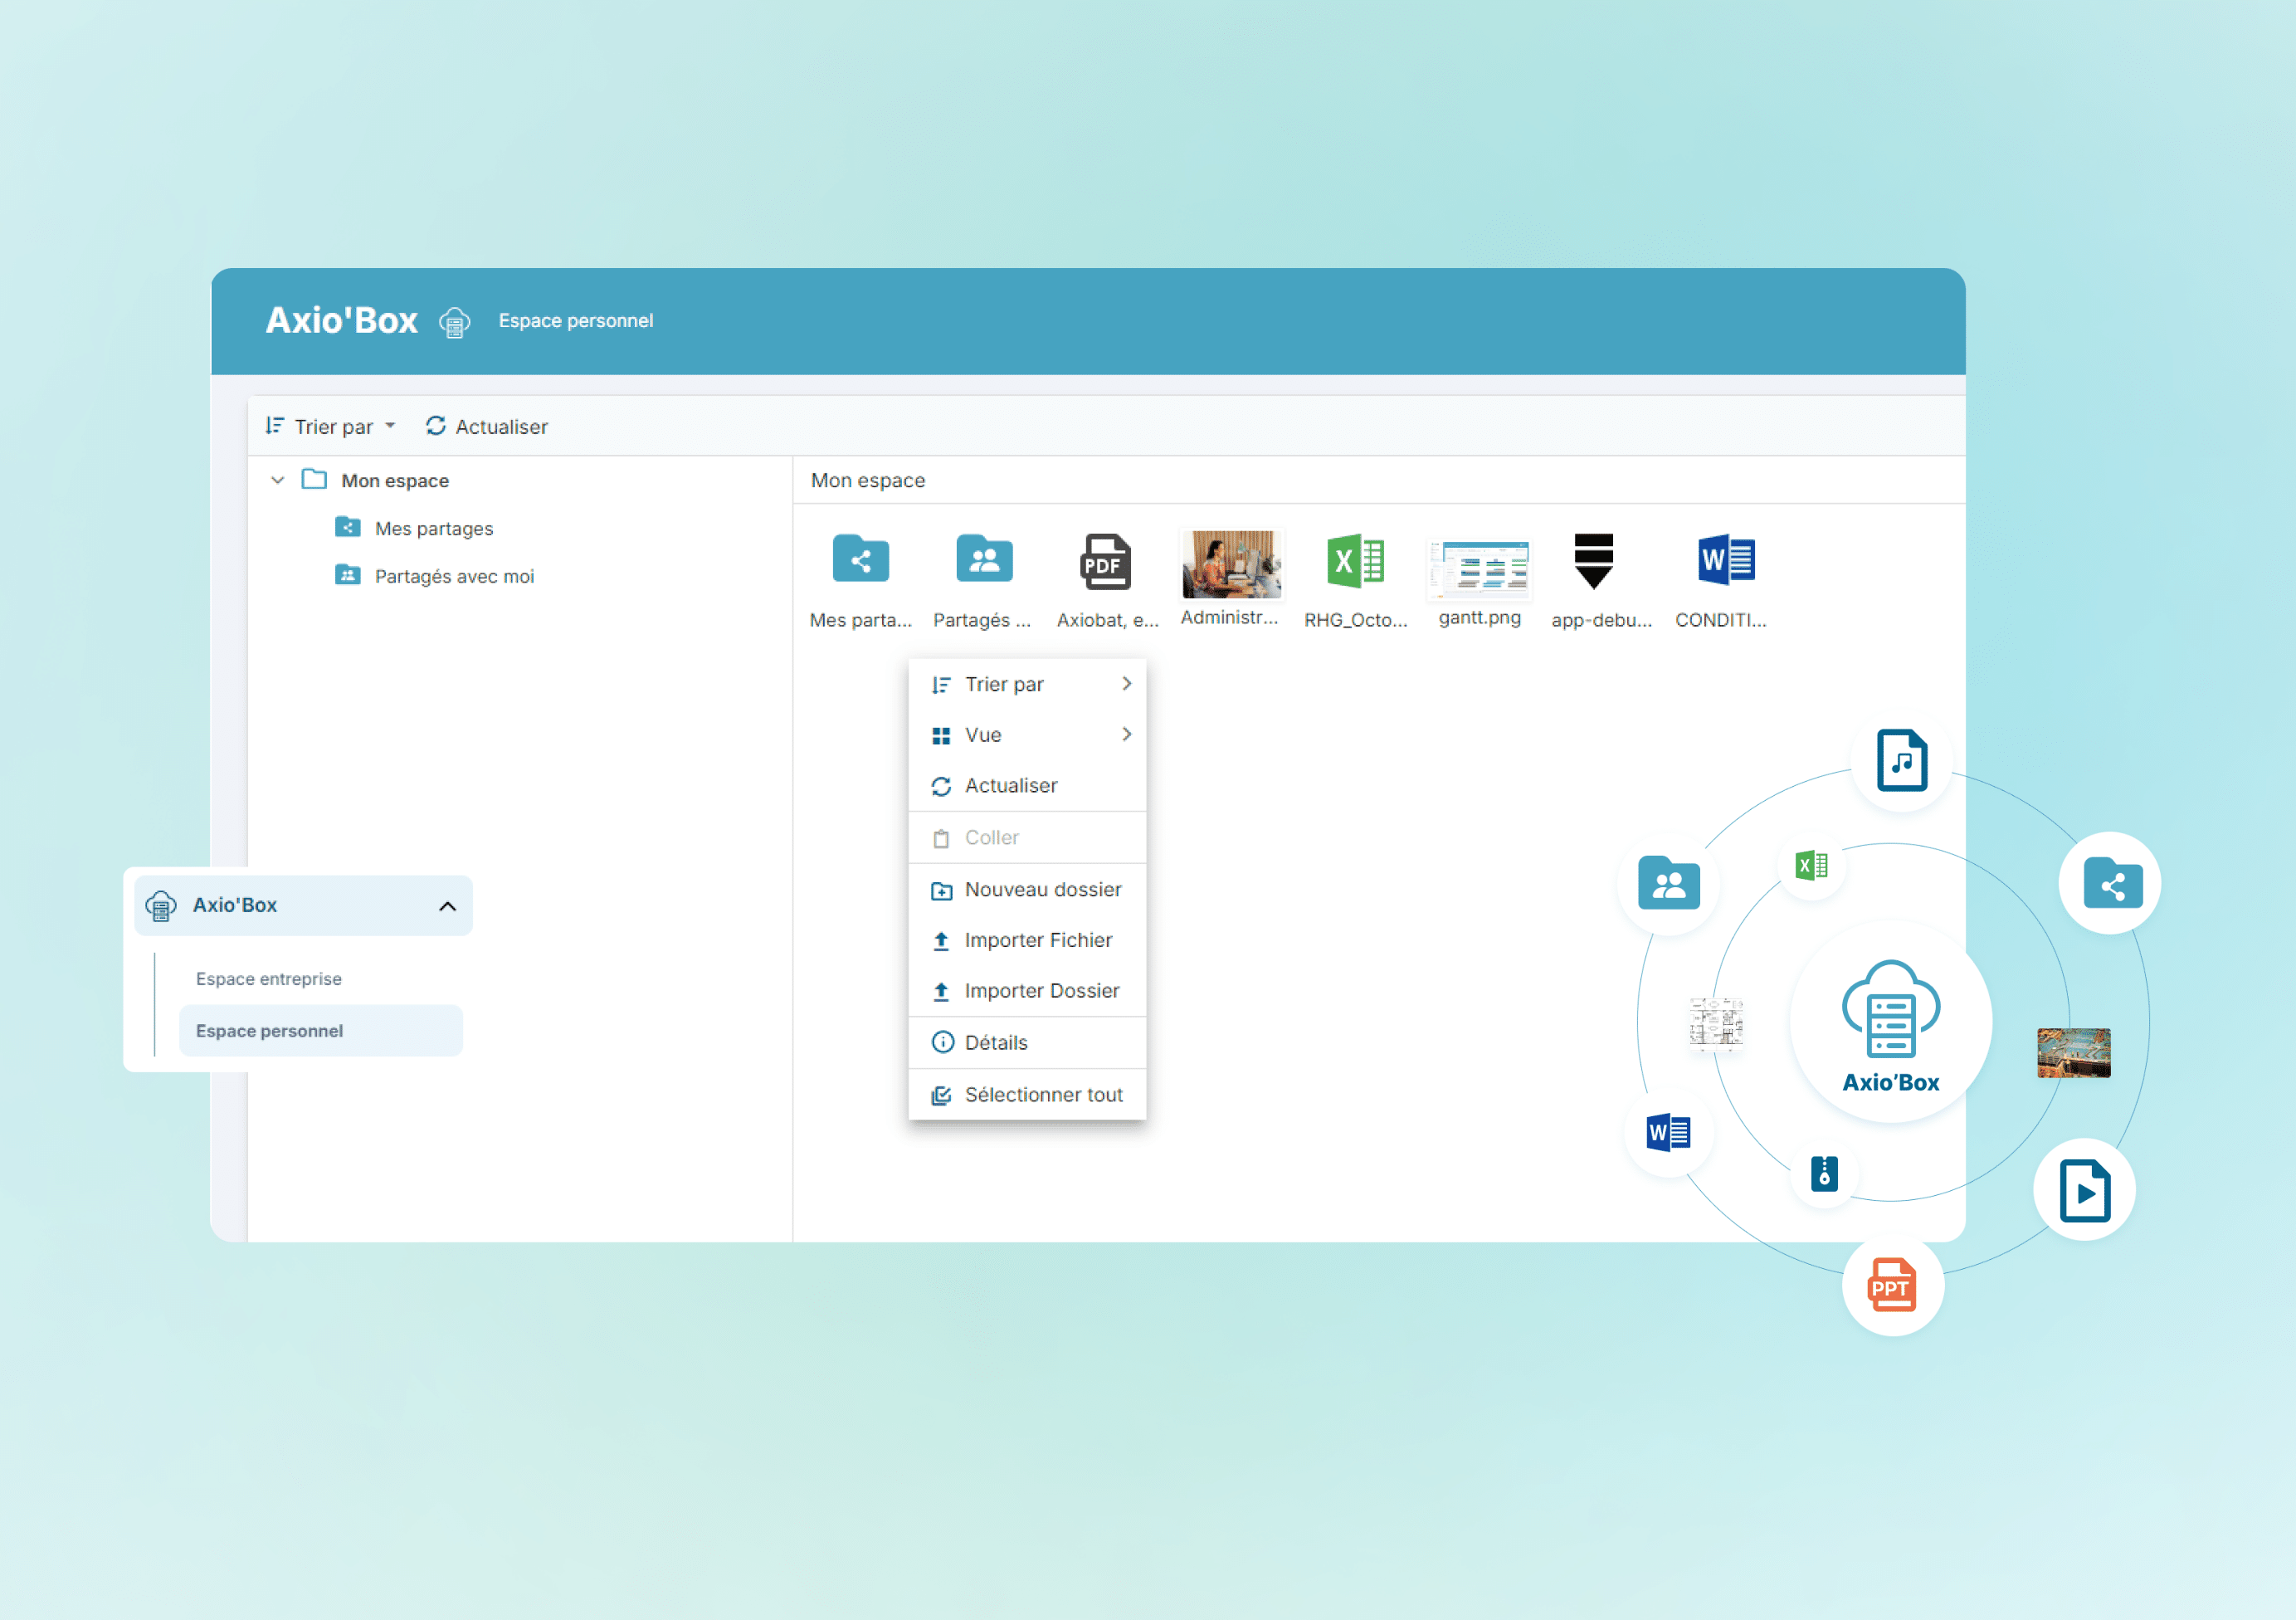Click the Axio'Box sidebar menu header
Viewport: 2296px width, 1620px height.
tap(303, 906)
